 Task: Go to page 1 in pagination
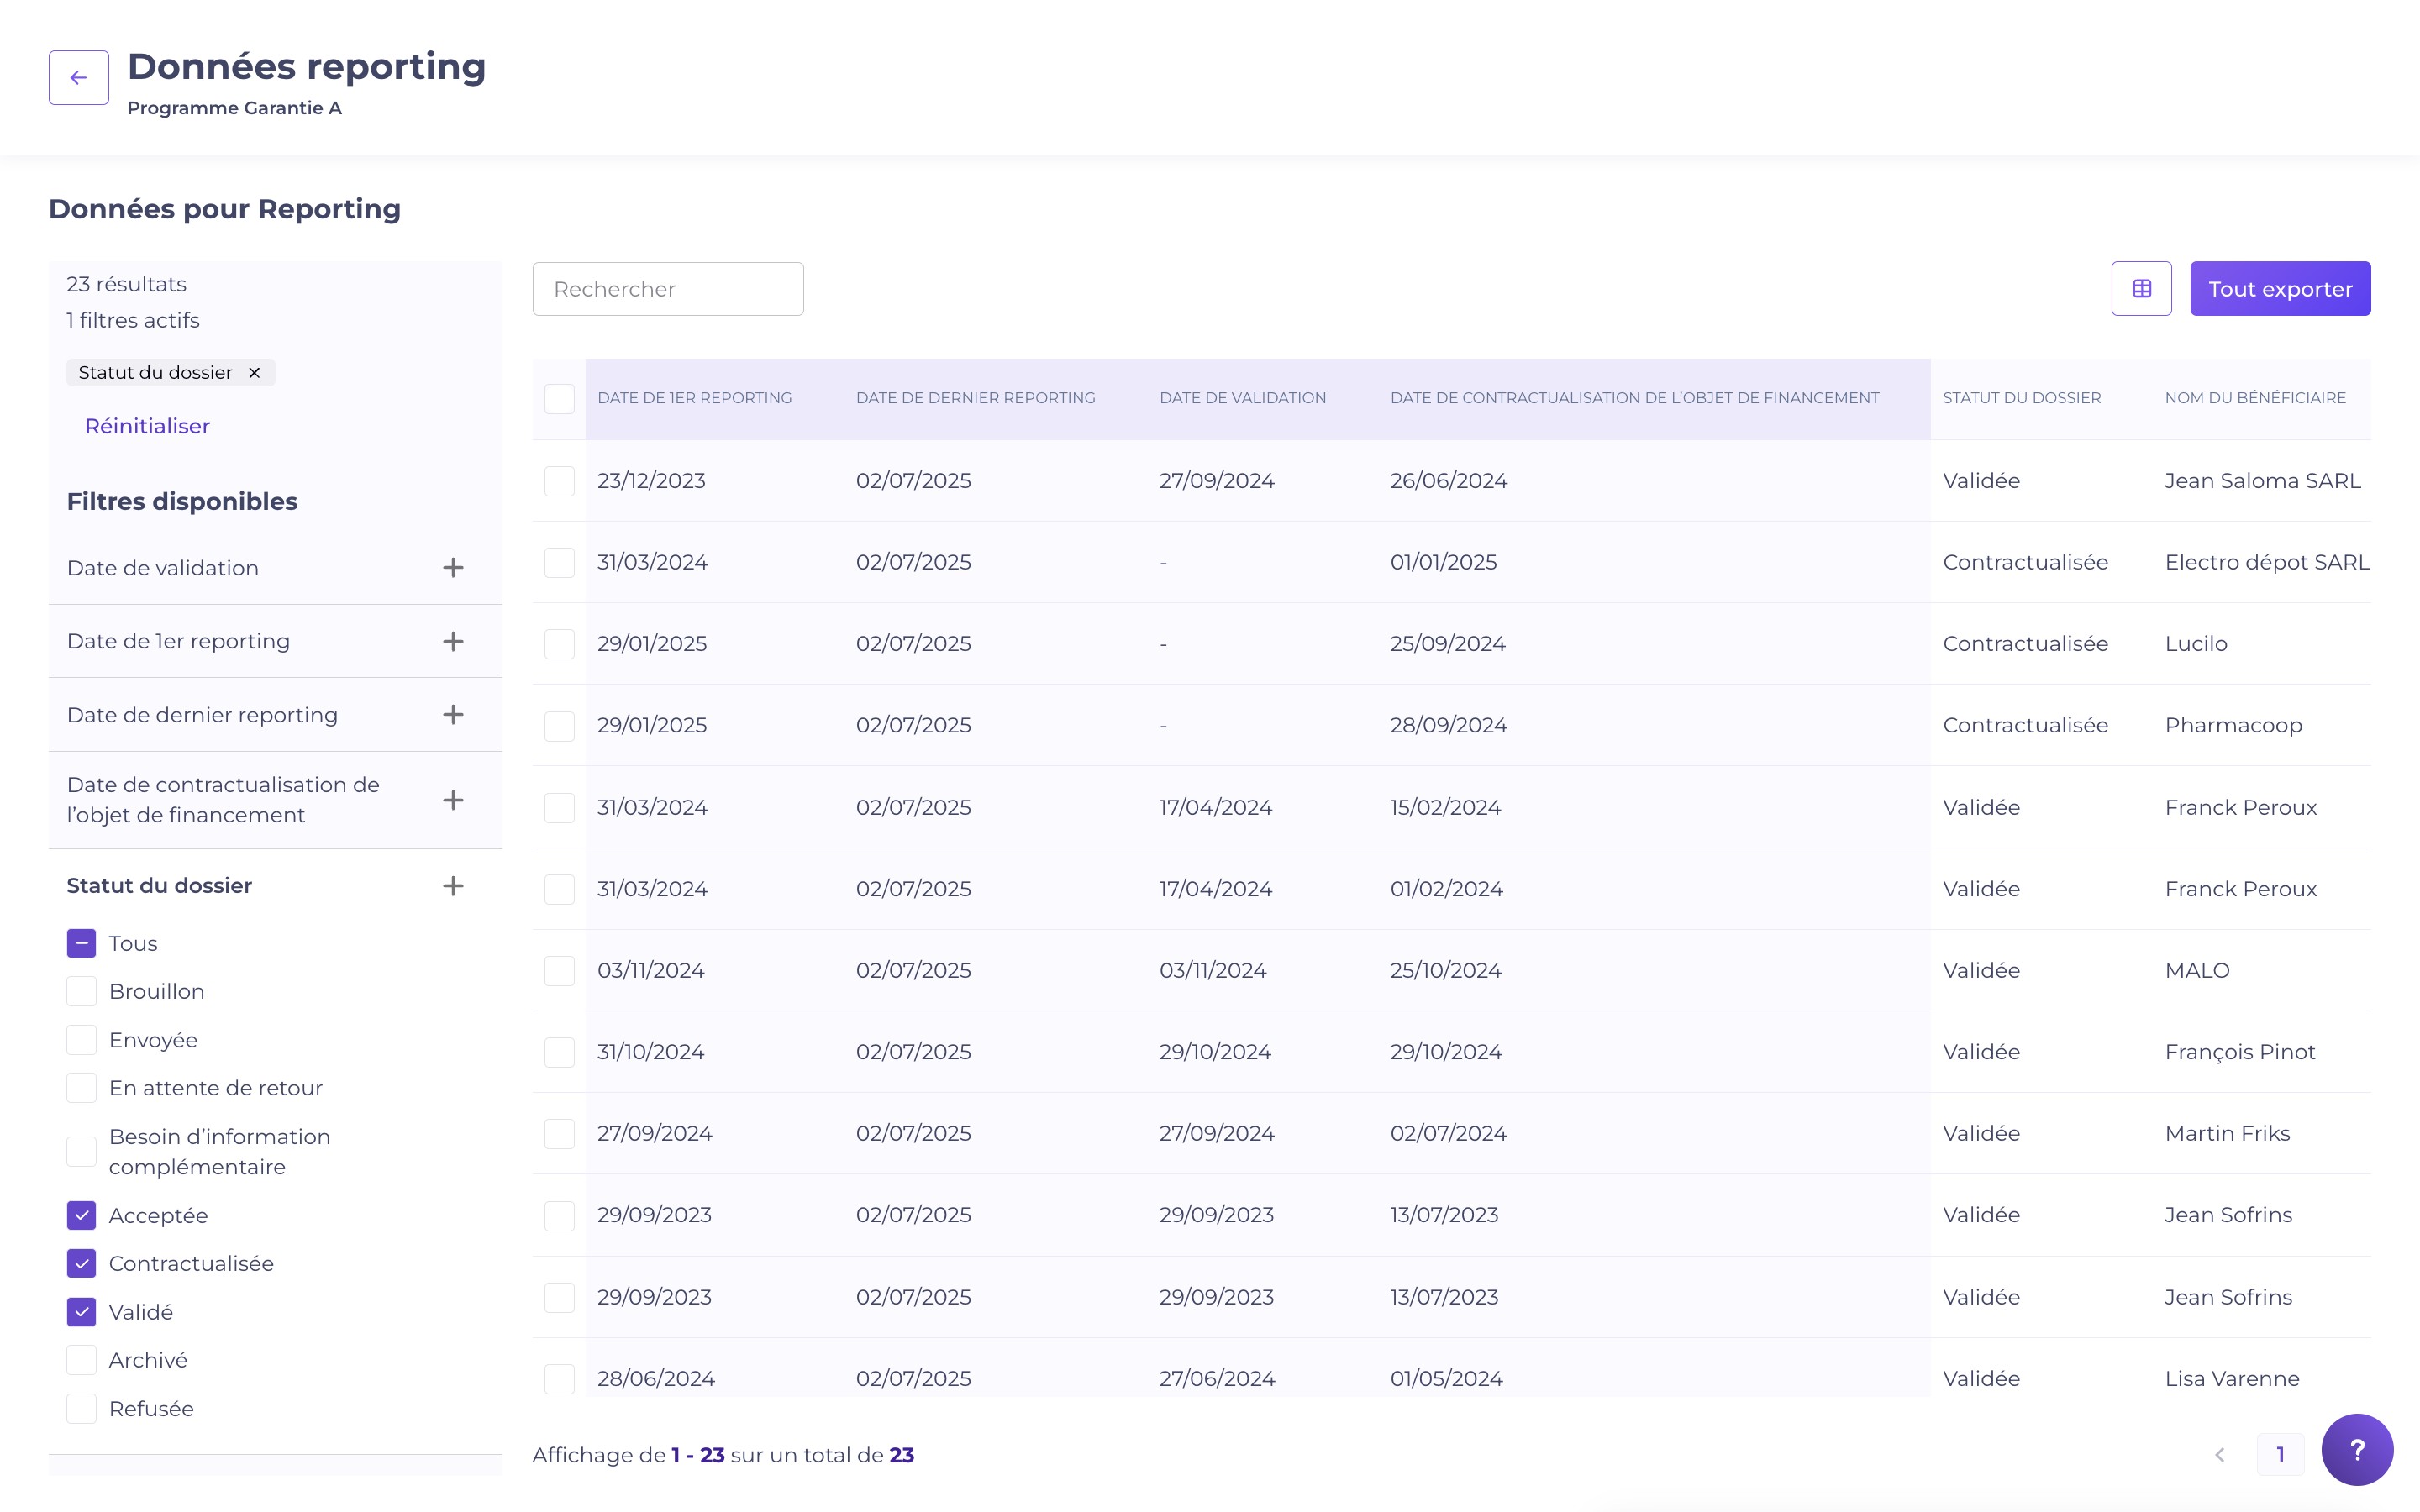[x=2280, y=1455]
